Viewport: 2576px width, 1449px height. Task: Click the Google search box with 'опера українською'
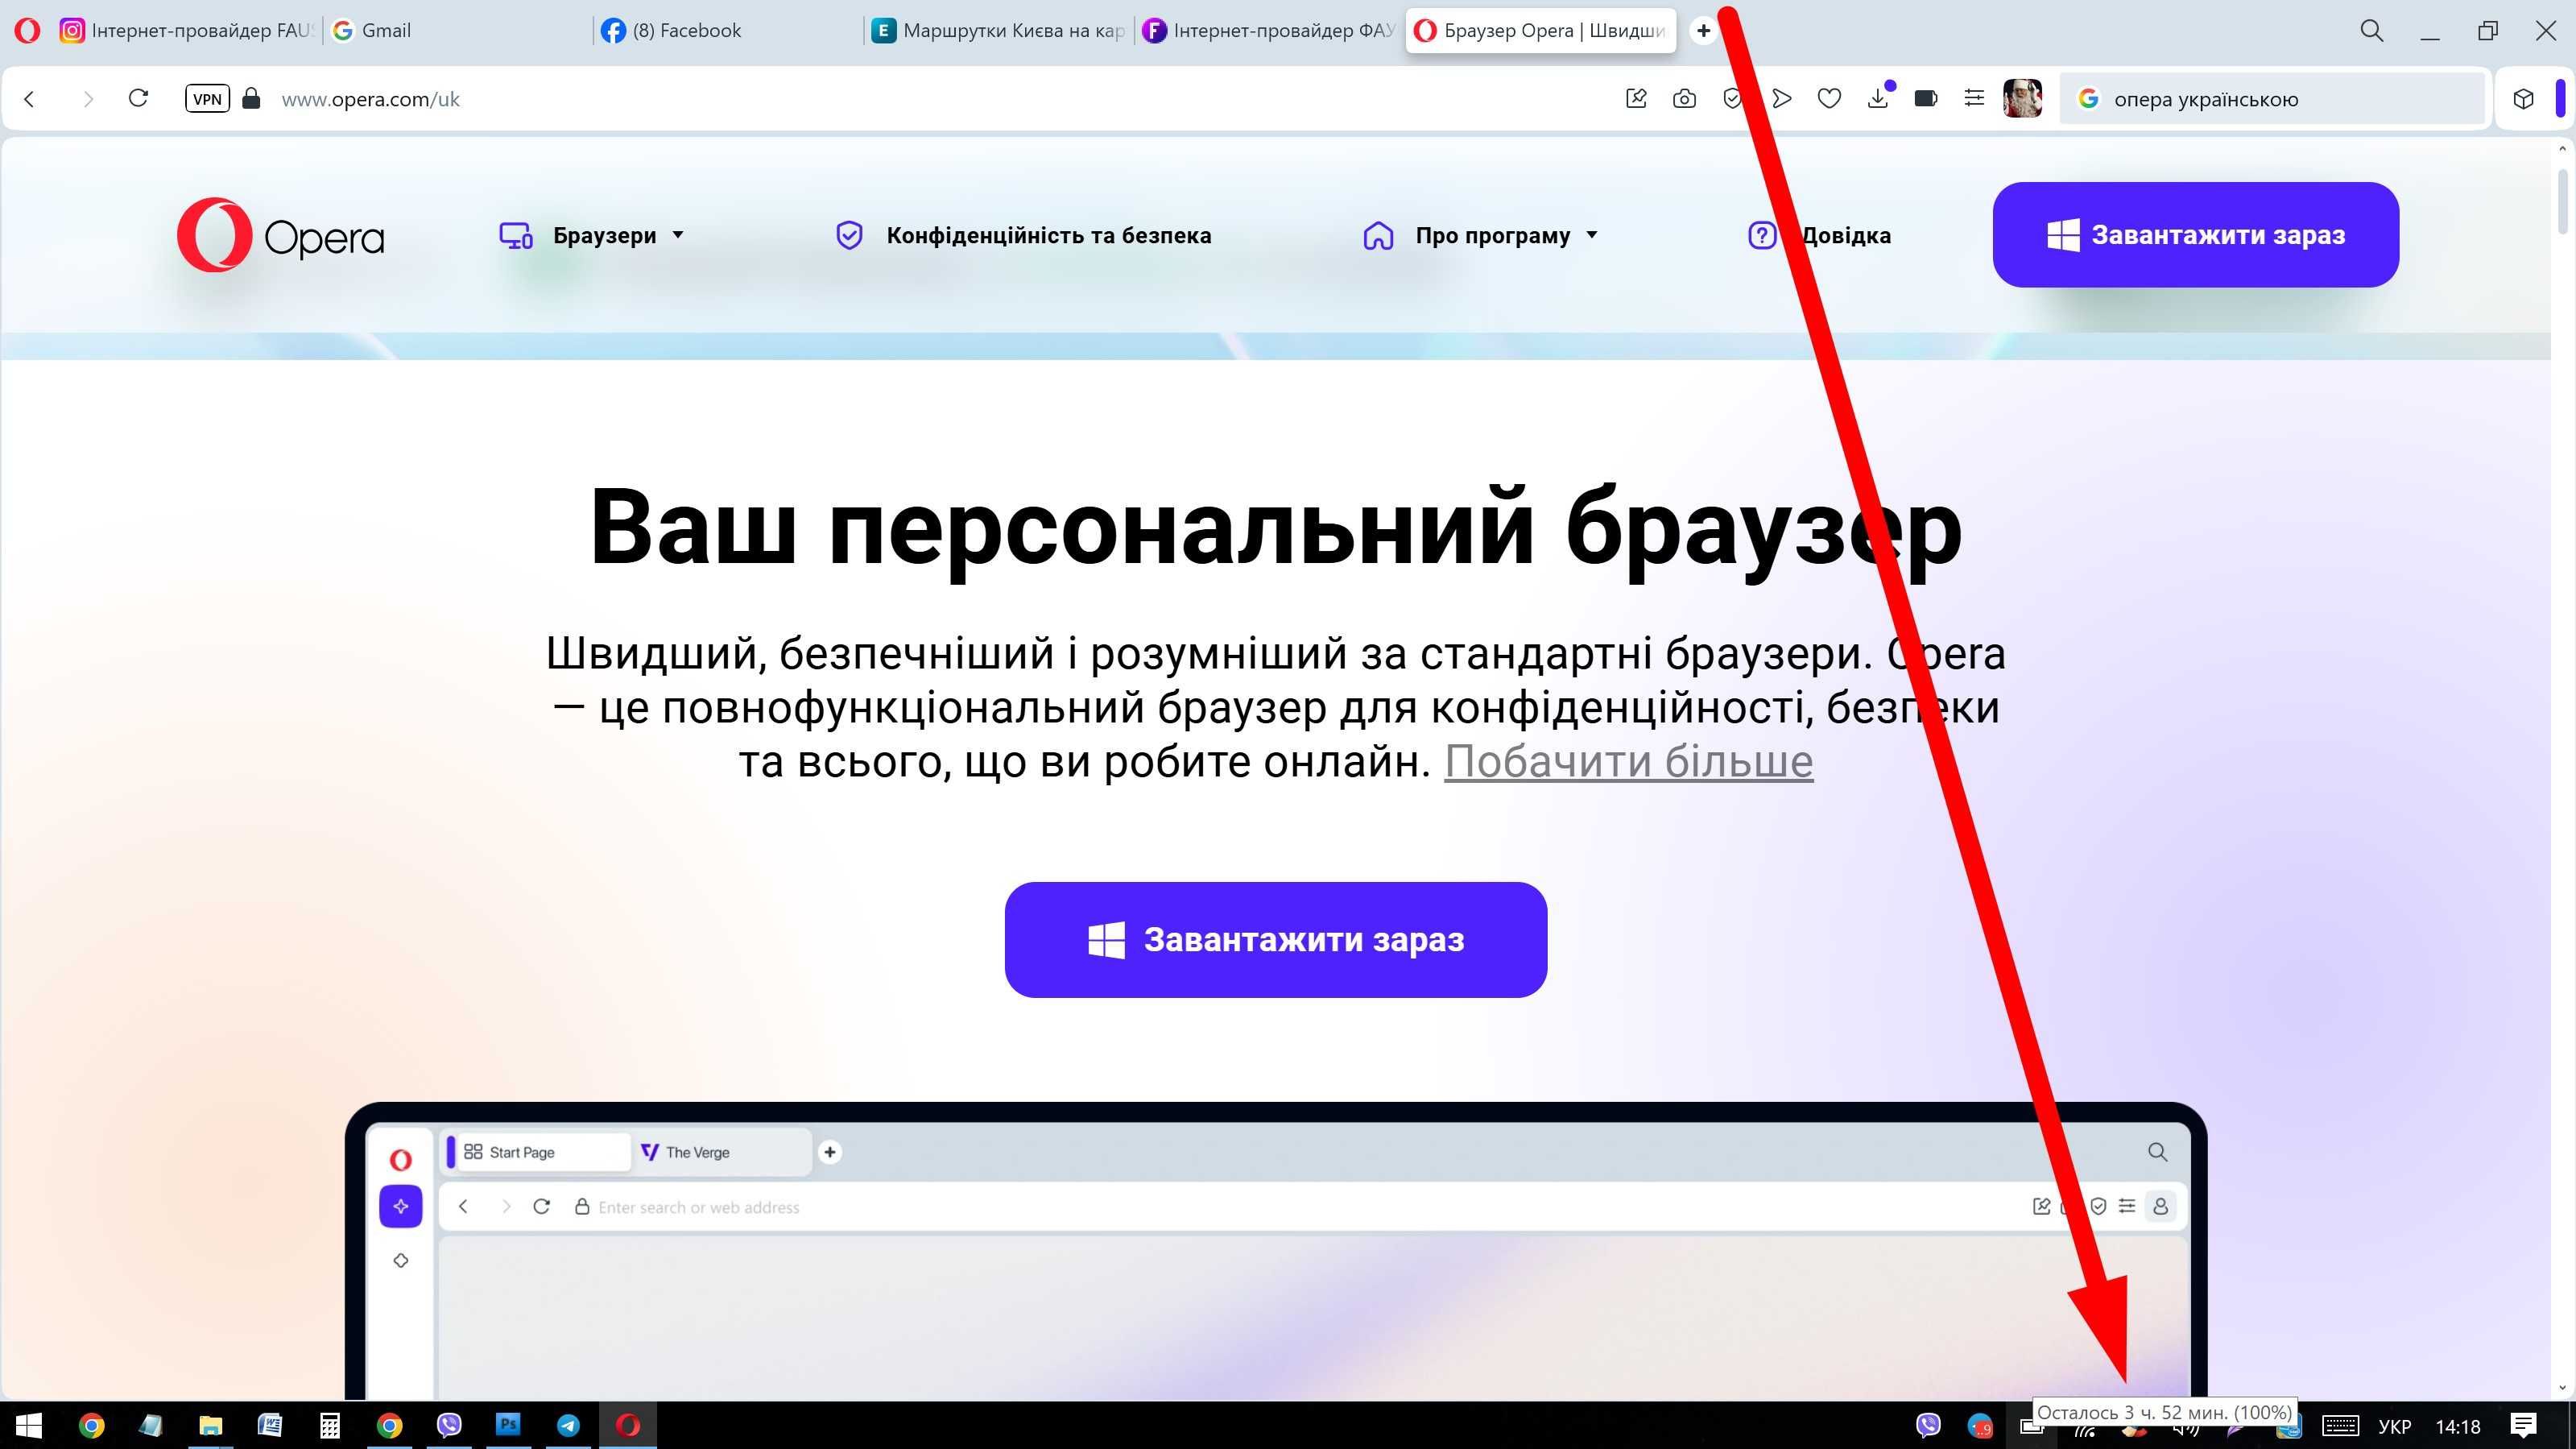2272,99
